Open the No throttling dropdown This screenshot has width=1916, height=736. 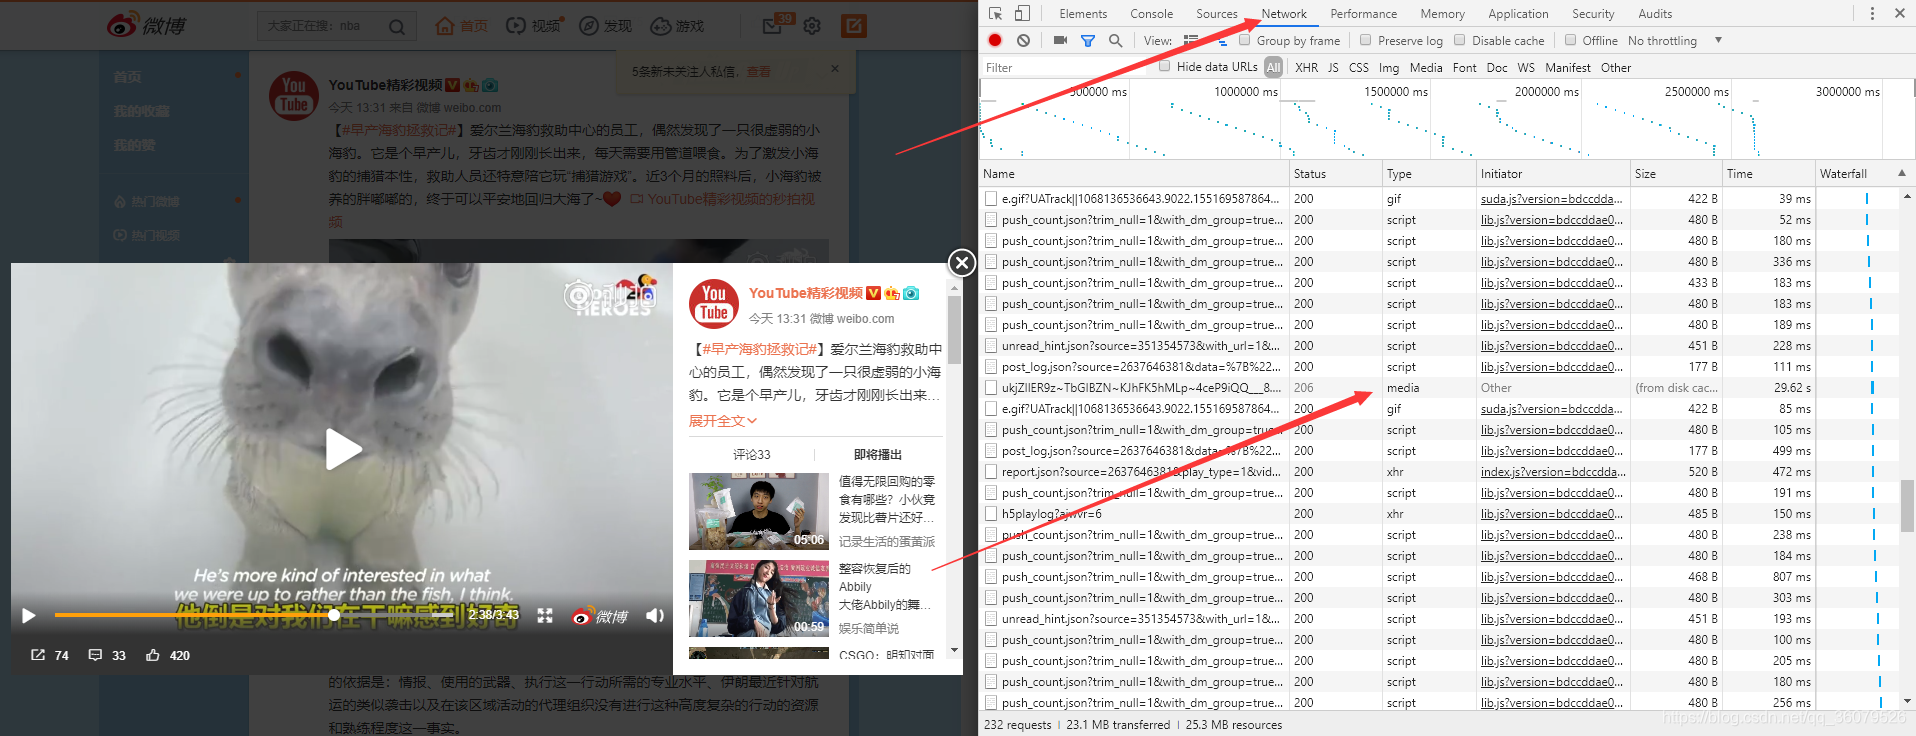(1675, 41)
